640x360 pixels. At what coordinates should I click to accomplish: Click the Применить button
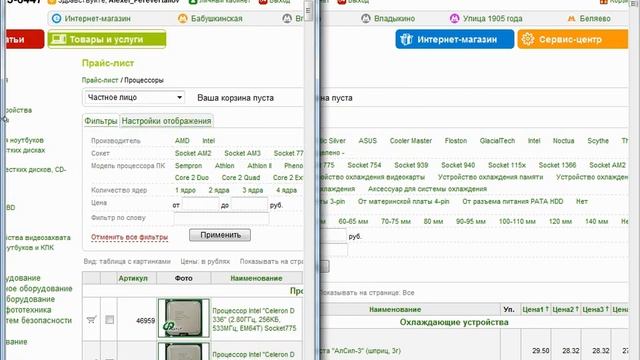click(220, 235)
